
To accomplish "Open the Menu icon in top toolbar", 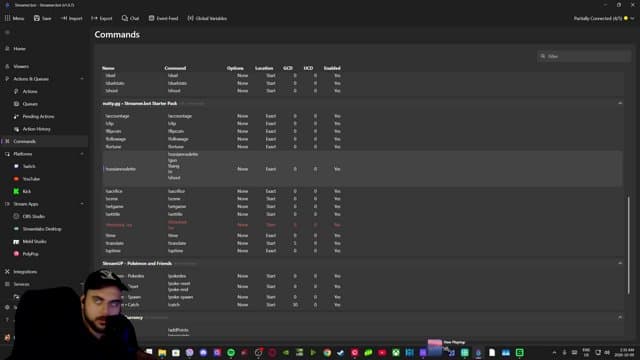I will [x=14, y=18].
